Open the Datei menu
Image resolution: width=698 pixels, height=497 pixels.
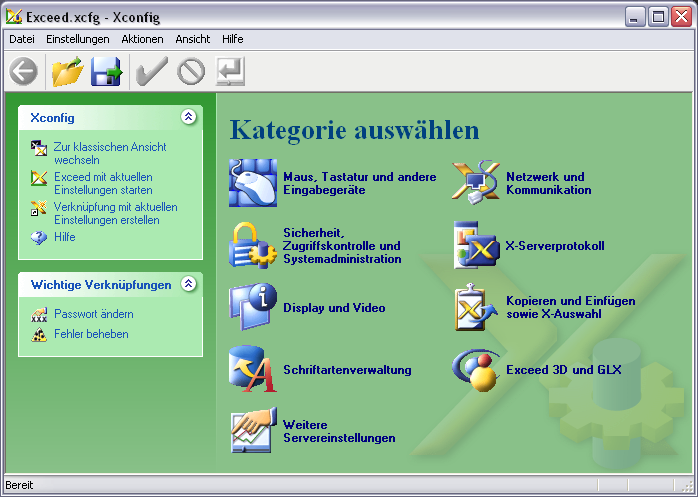[22, 39]
